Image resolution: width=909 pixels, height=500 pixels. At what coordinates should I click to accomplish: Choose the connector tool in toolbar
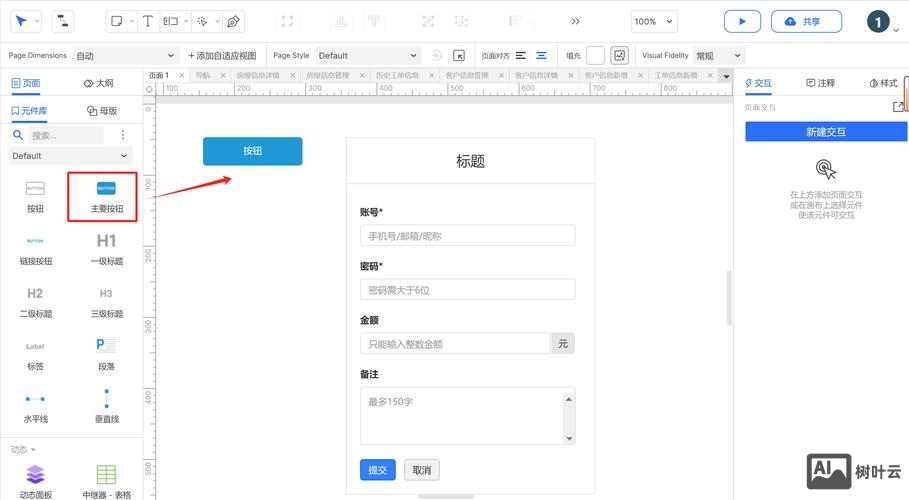[63, 21]
